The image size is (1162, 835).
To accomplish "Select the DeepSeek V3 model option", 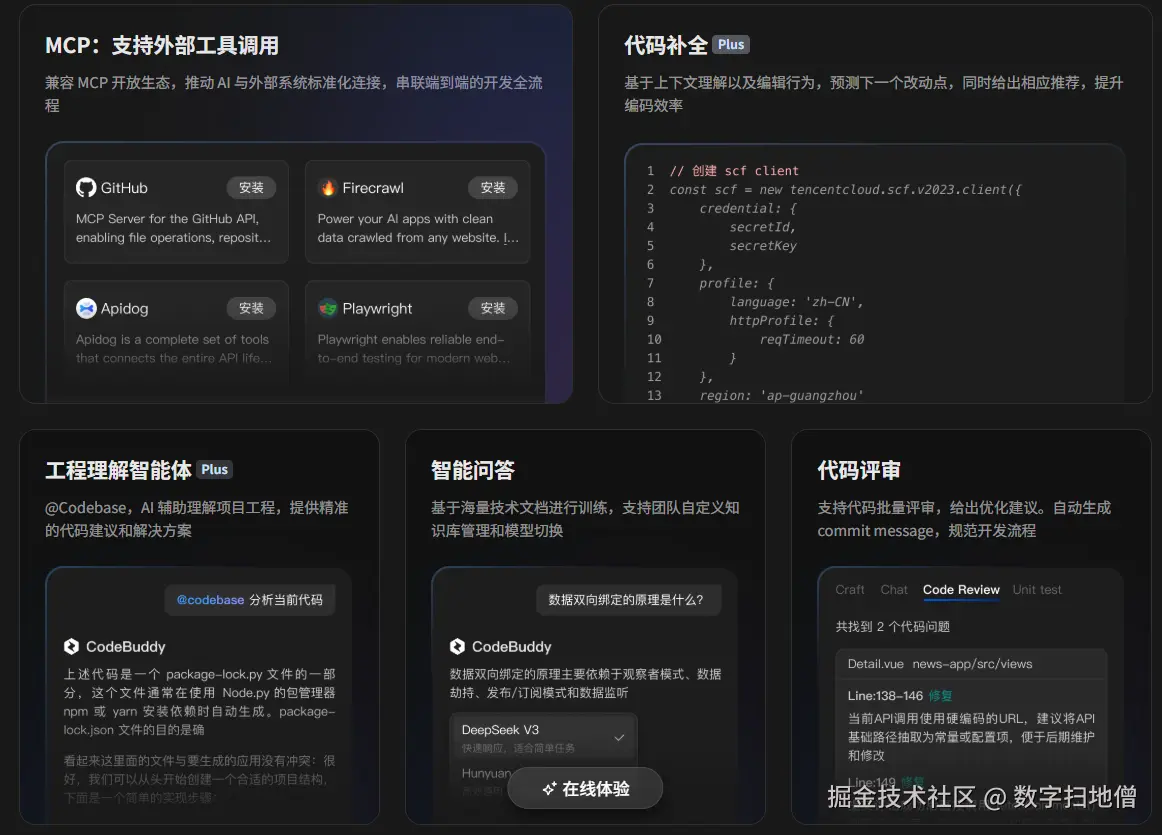I will click(x=543, y=738).
